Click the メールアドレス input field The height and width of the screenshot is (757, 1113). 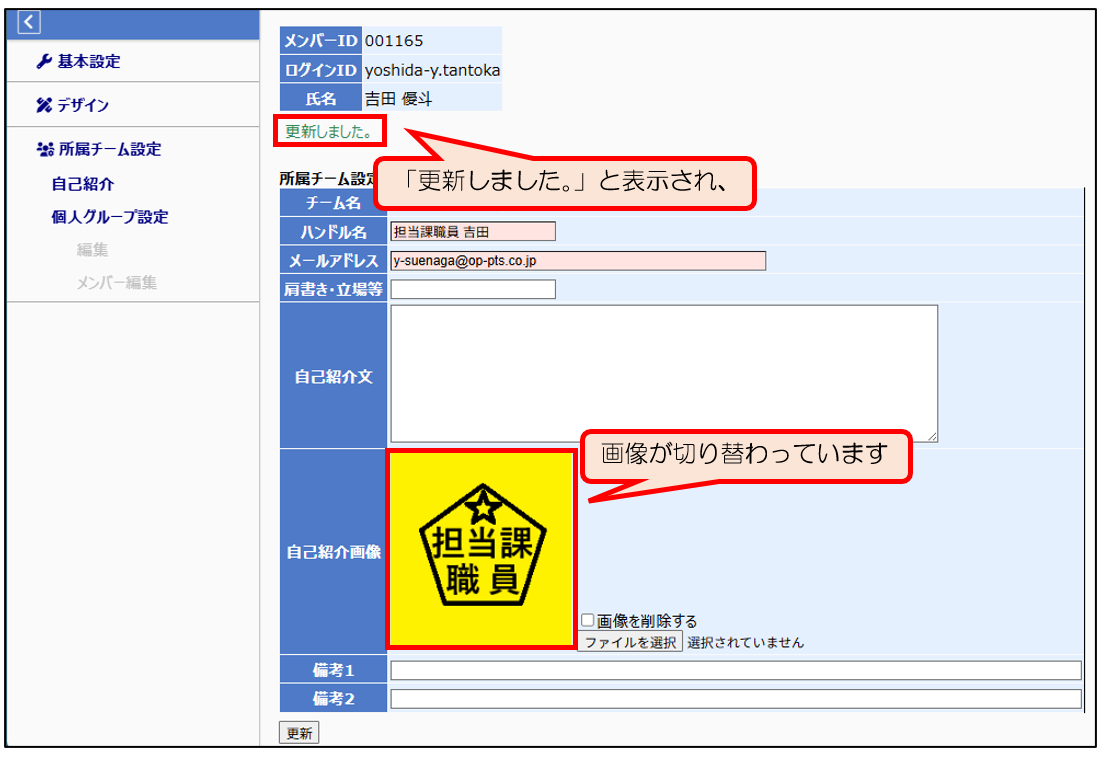point(577,261)
